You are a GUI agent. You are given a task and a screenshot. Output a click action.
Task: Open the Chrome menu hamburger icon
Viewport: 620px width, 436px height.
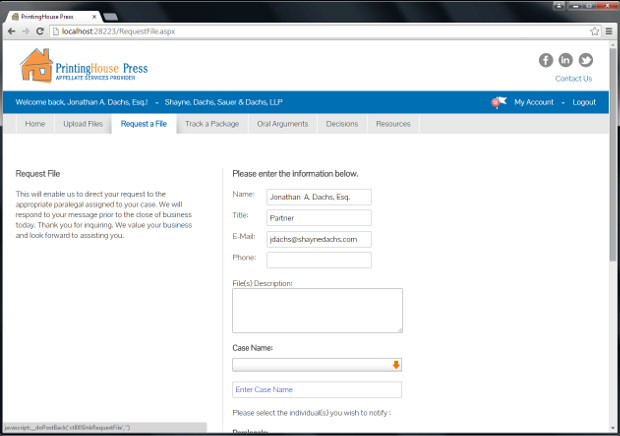[x=609, y=31]
